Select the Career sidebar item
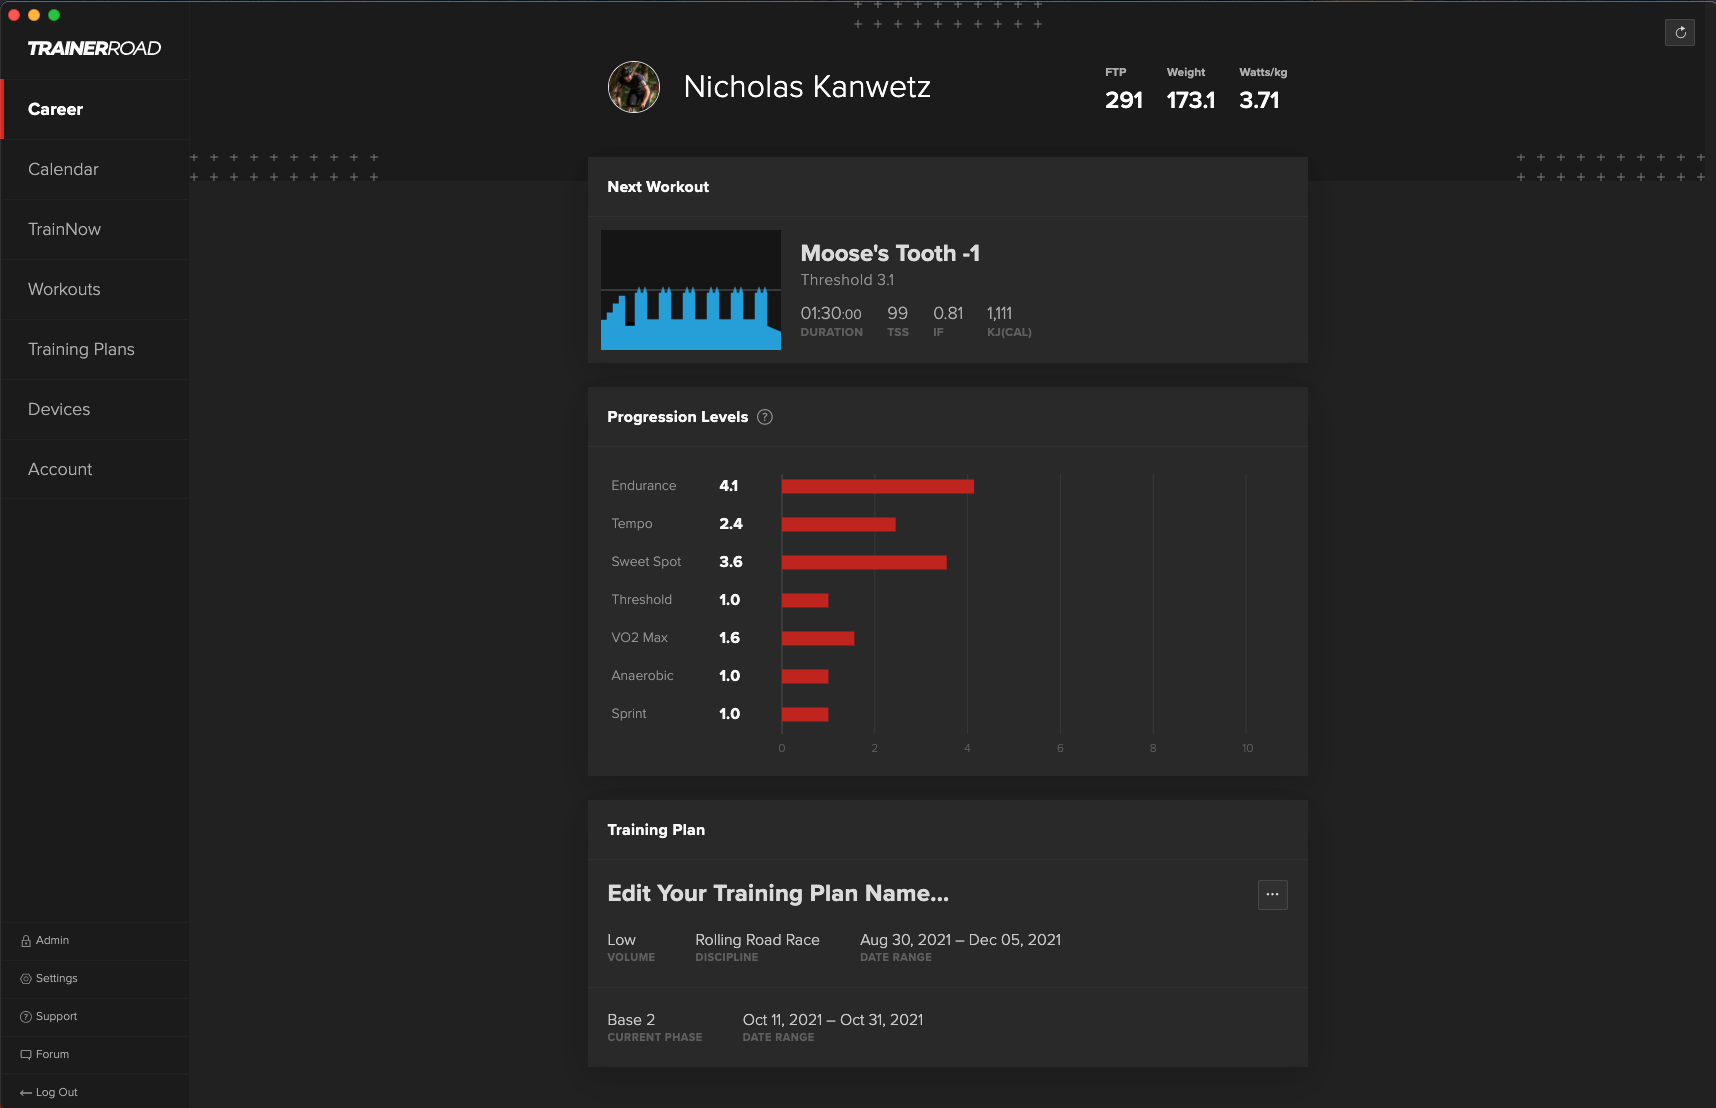 95,110
